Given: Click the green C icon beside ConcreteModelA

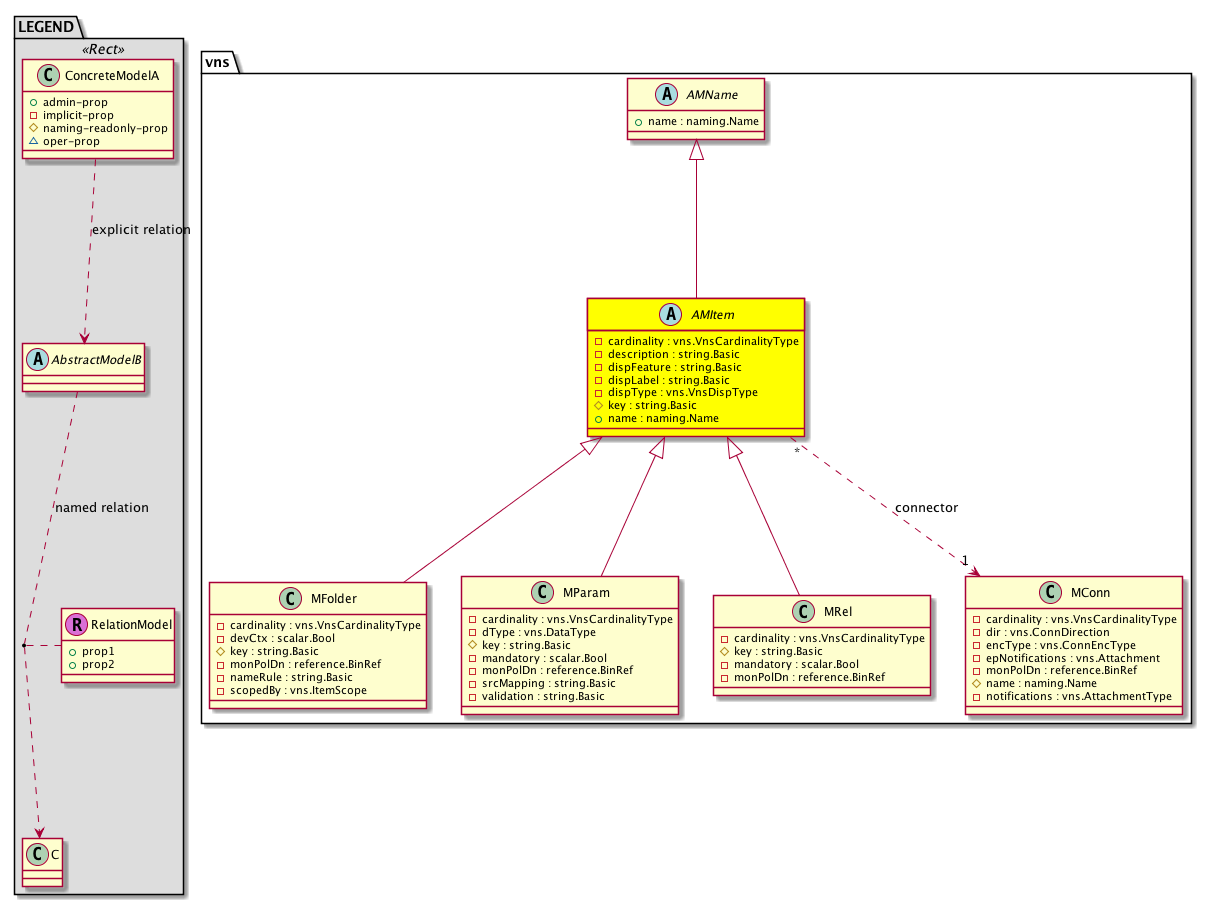Looking at the screenshot, I should [43, 75].
